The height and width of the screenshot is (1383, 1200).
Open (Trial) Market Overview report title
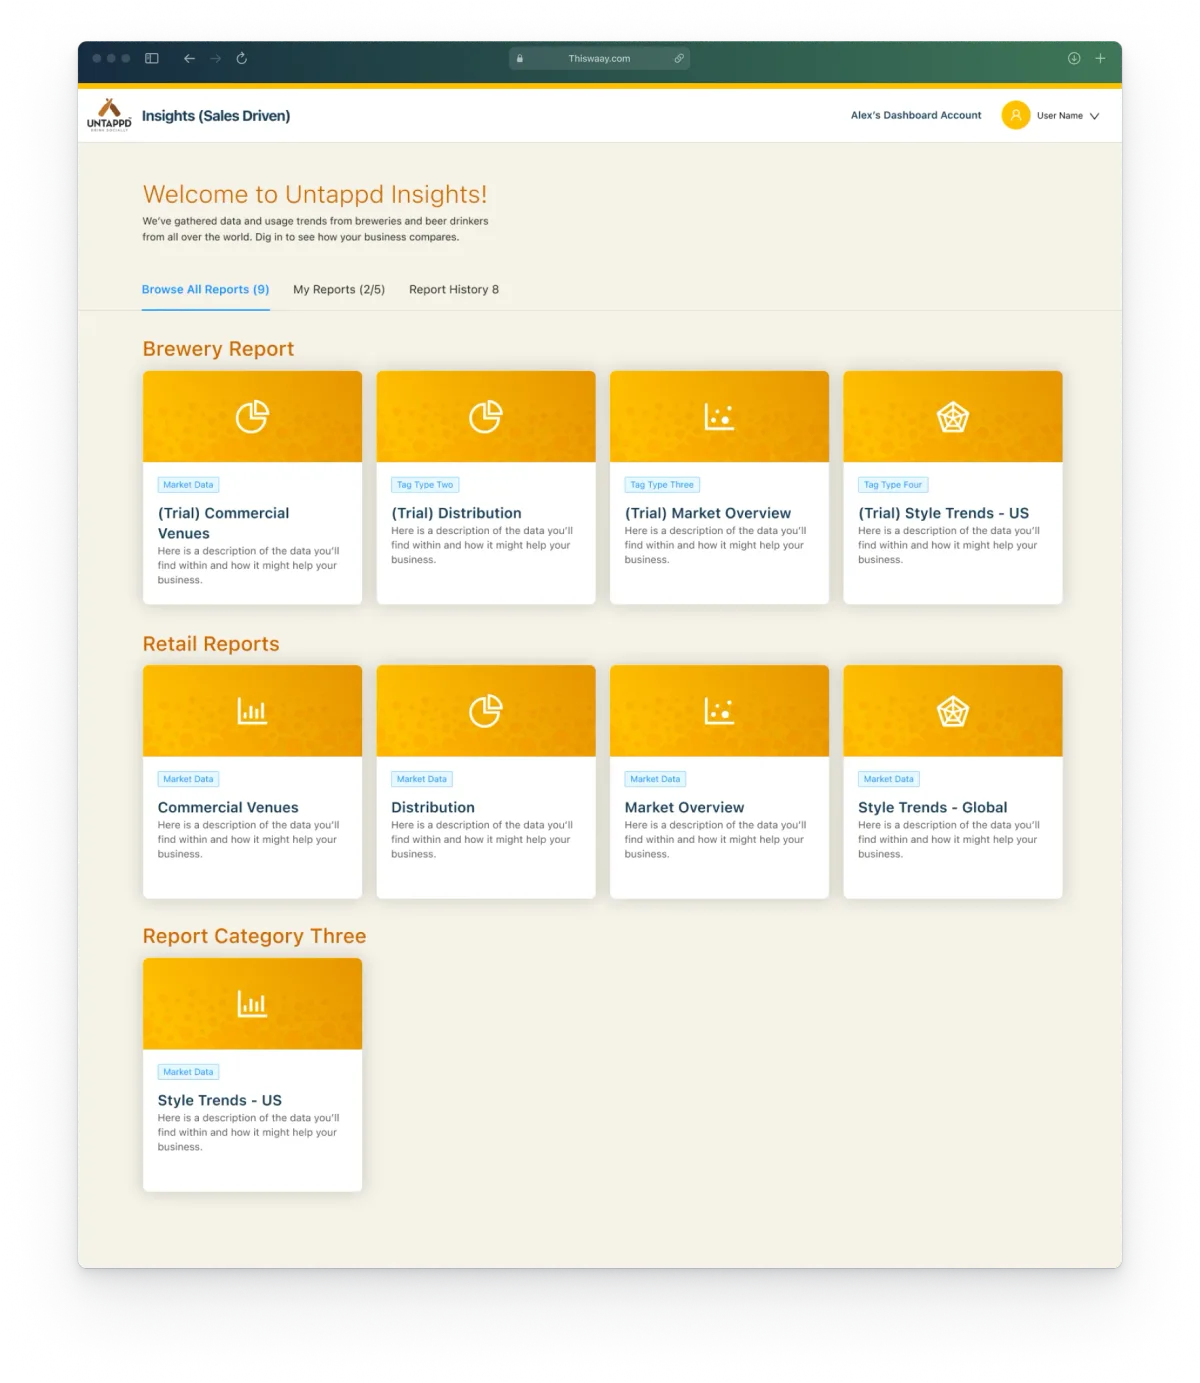click(x=708, y=513)
